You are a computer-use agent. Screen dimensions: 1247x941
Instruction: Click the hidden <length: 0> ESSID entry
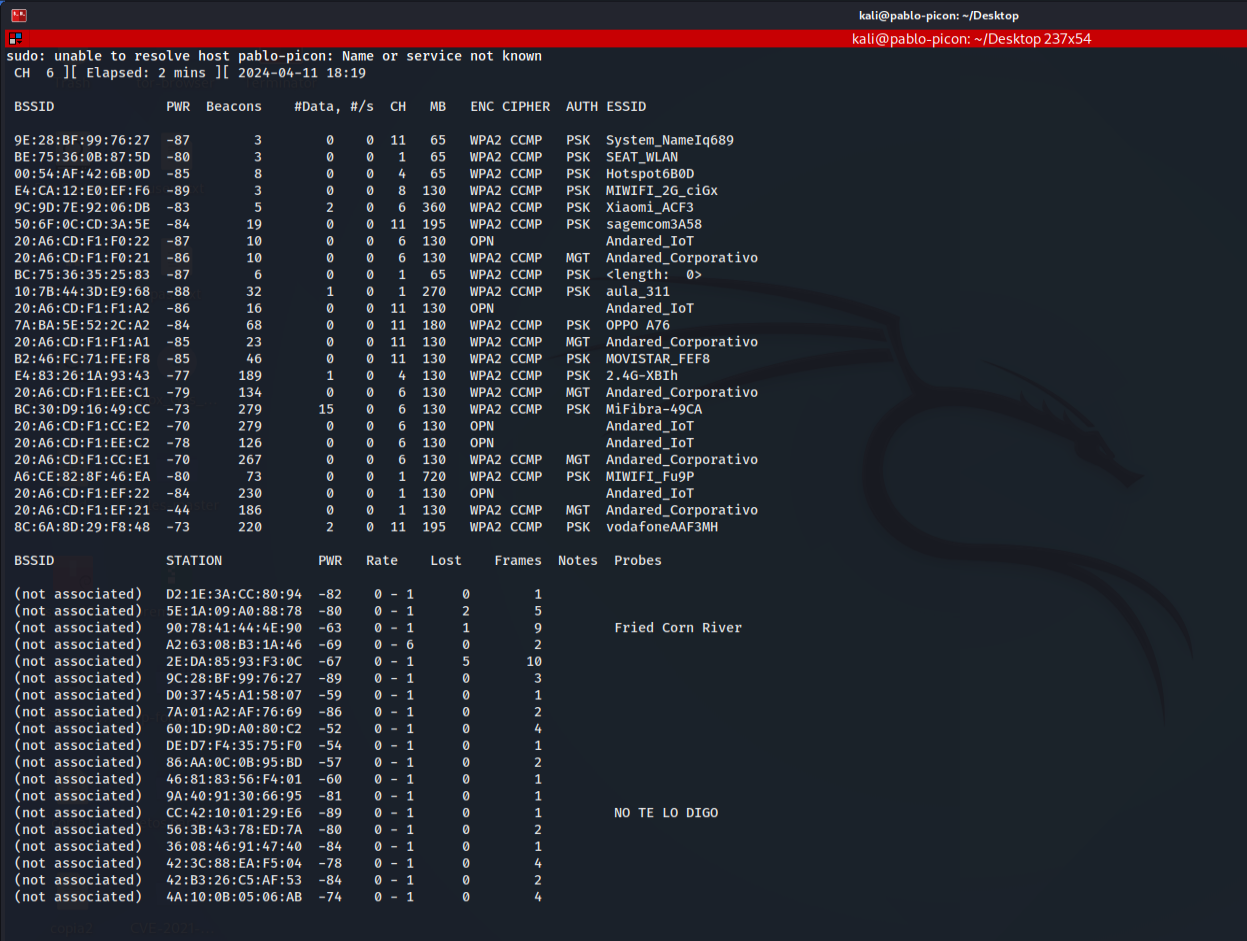[x=654, y=274]
